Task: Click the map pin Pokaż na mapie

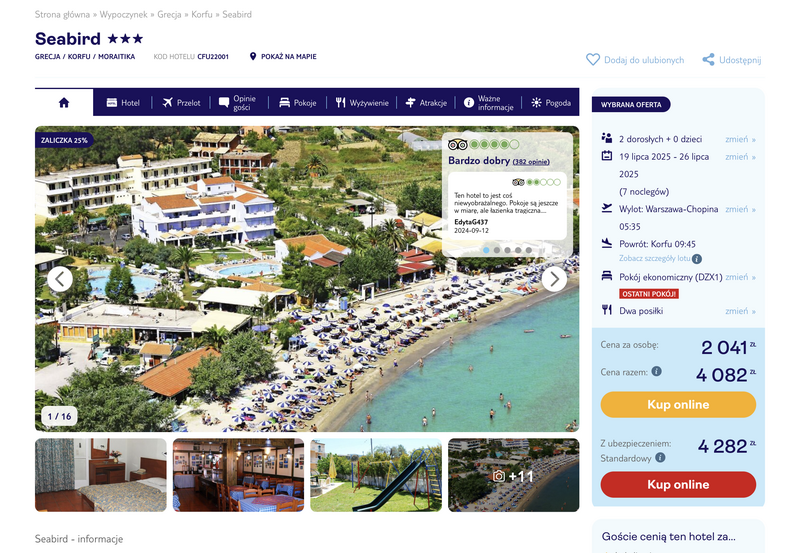Action: [x=253, y=57]
